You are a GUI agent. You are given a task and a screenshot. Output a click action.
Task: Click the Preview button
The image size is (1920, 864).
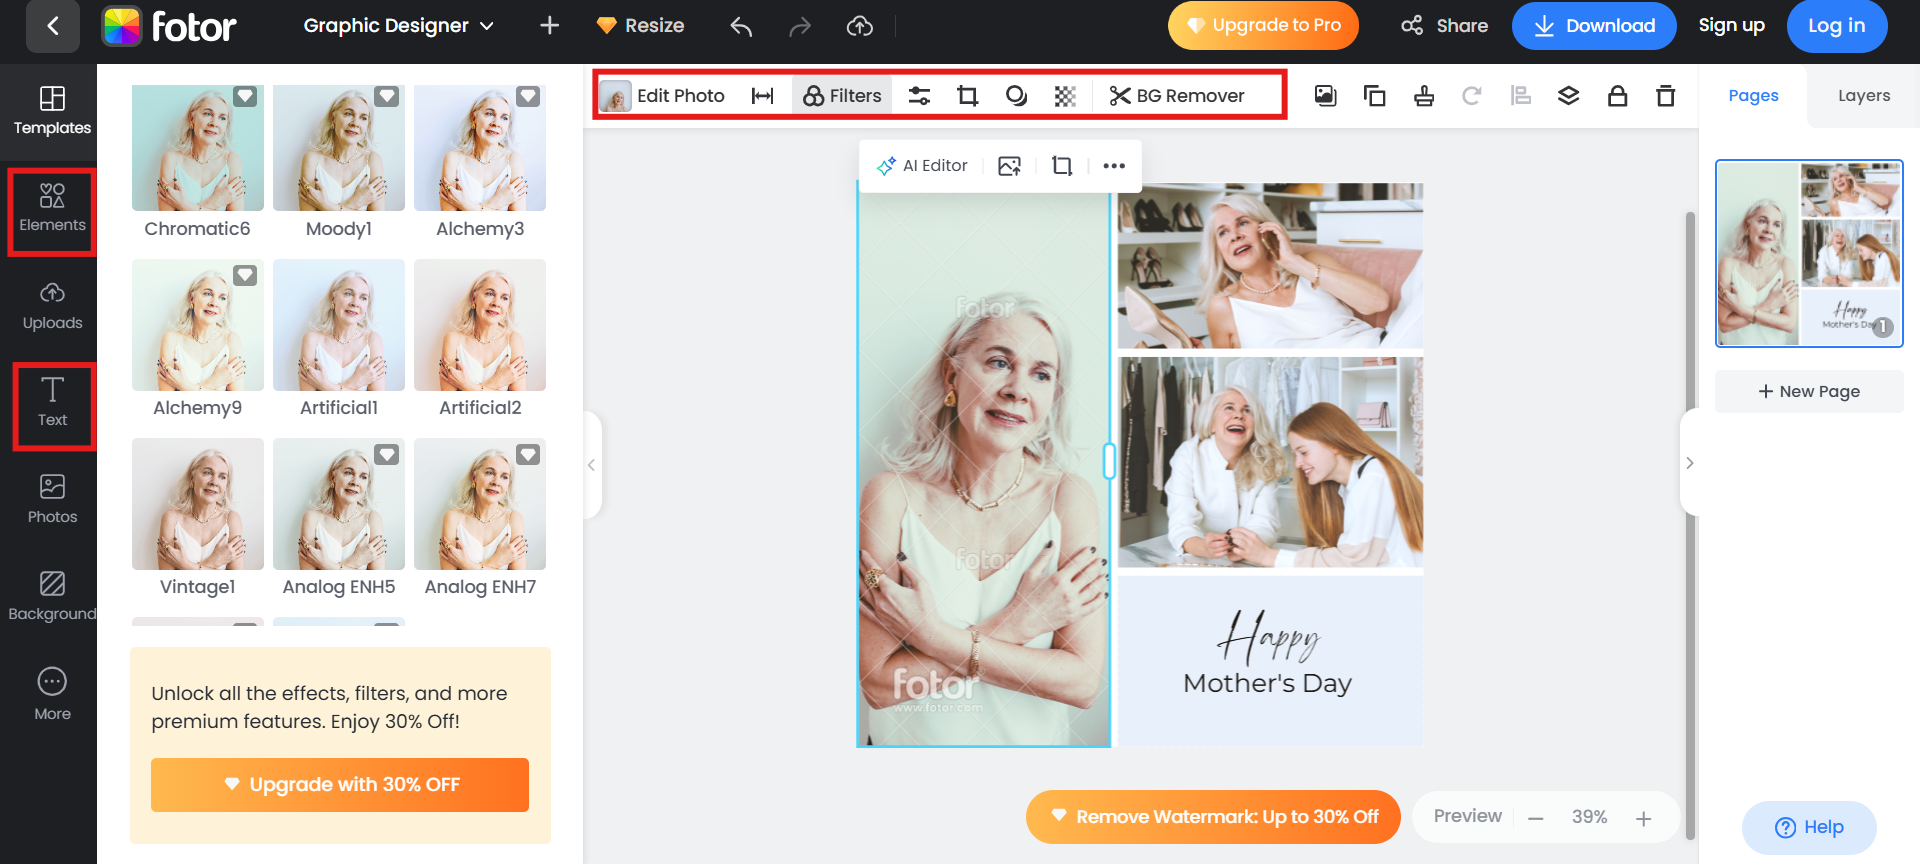tap(1467, 816)
